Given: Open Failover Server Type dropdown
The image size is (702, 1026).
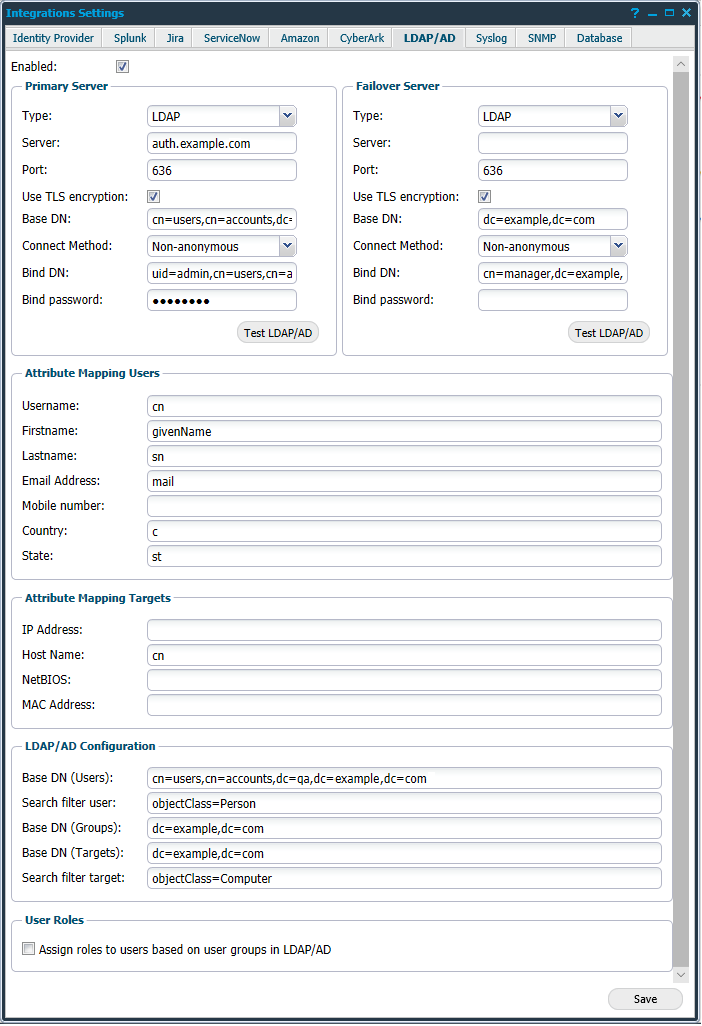Looking at the screenshot, I should [x=618, y=116].
